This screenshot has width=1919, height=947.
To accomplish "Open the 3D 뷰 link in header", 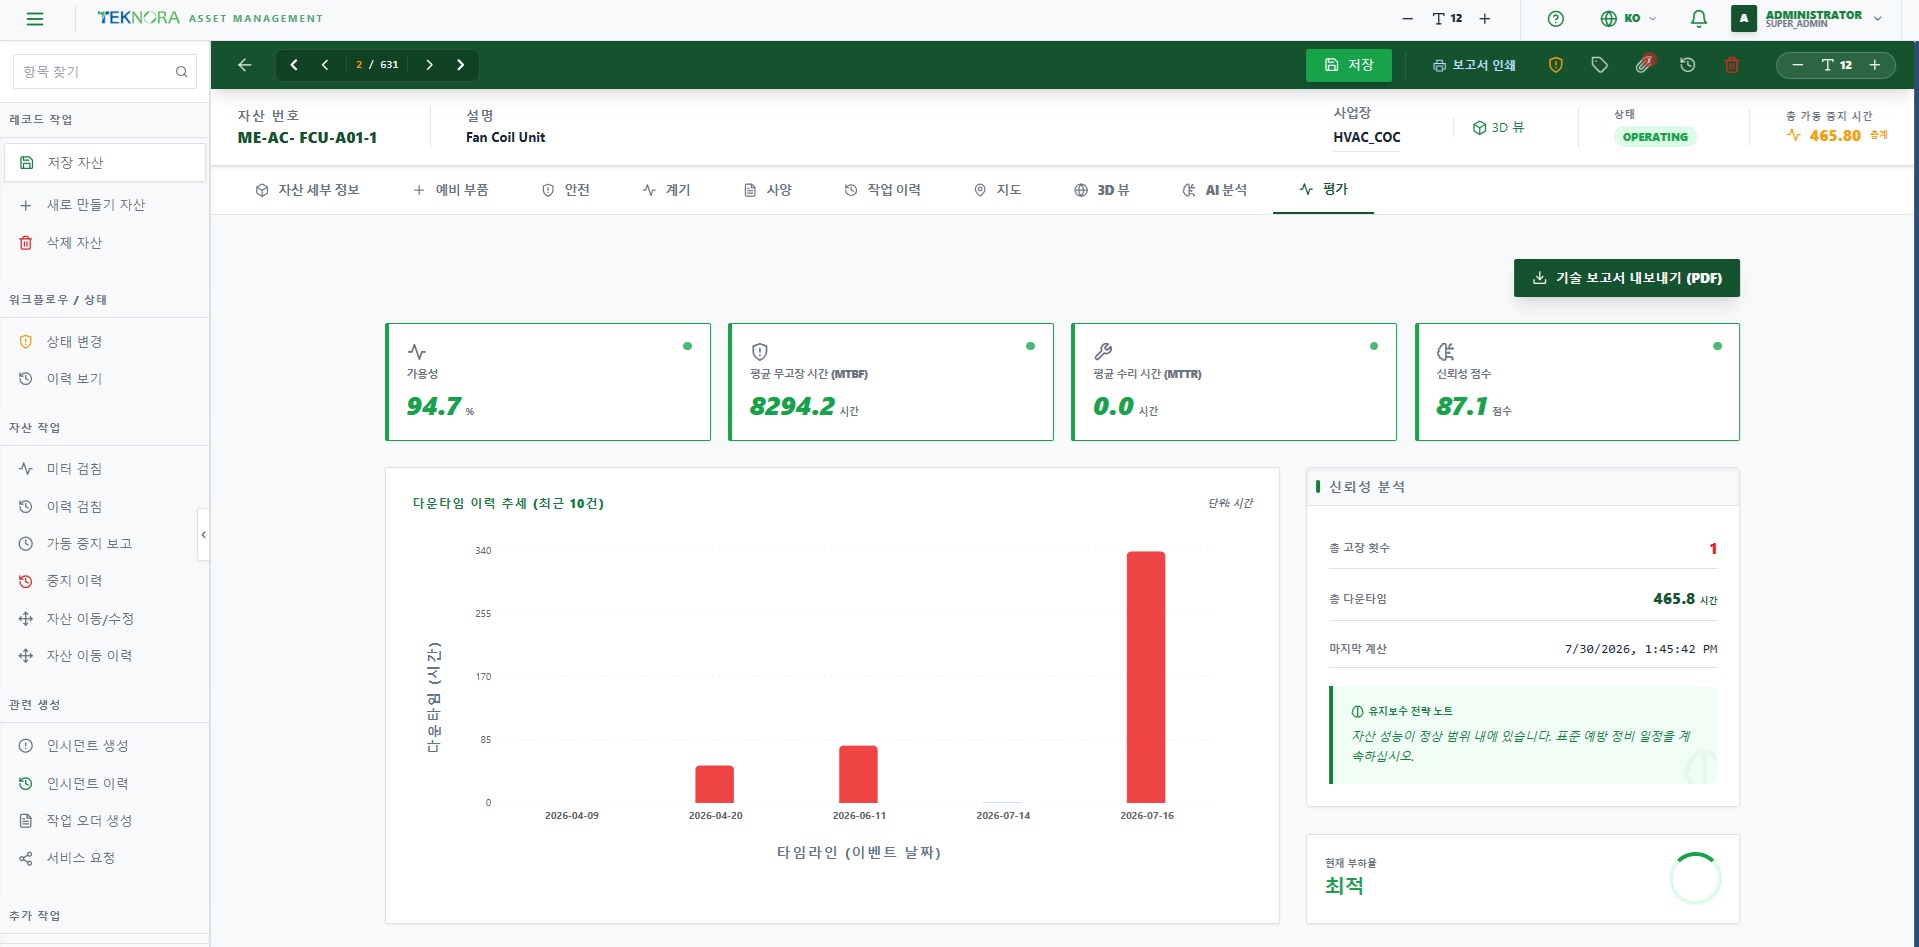I will 1498,128.
